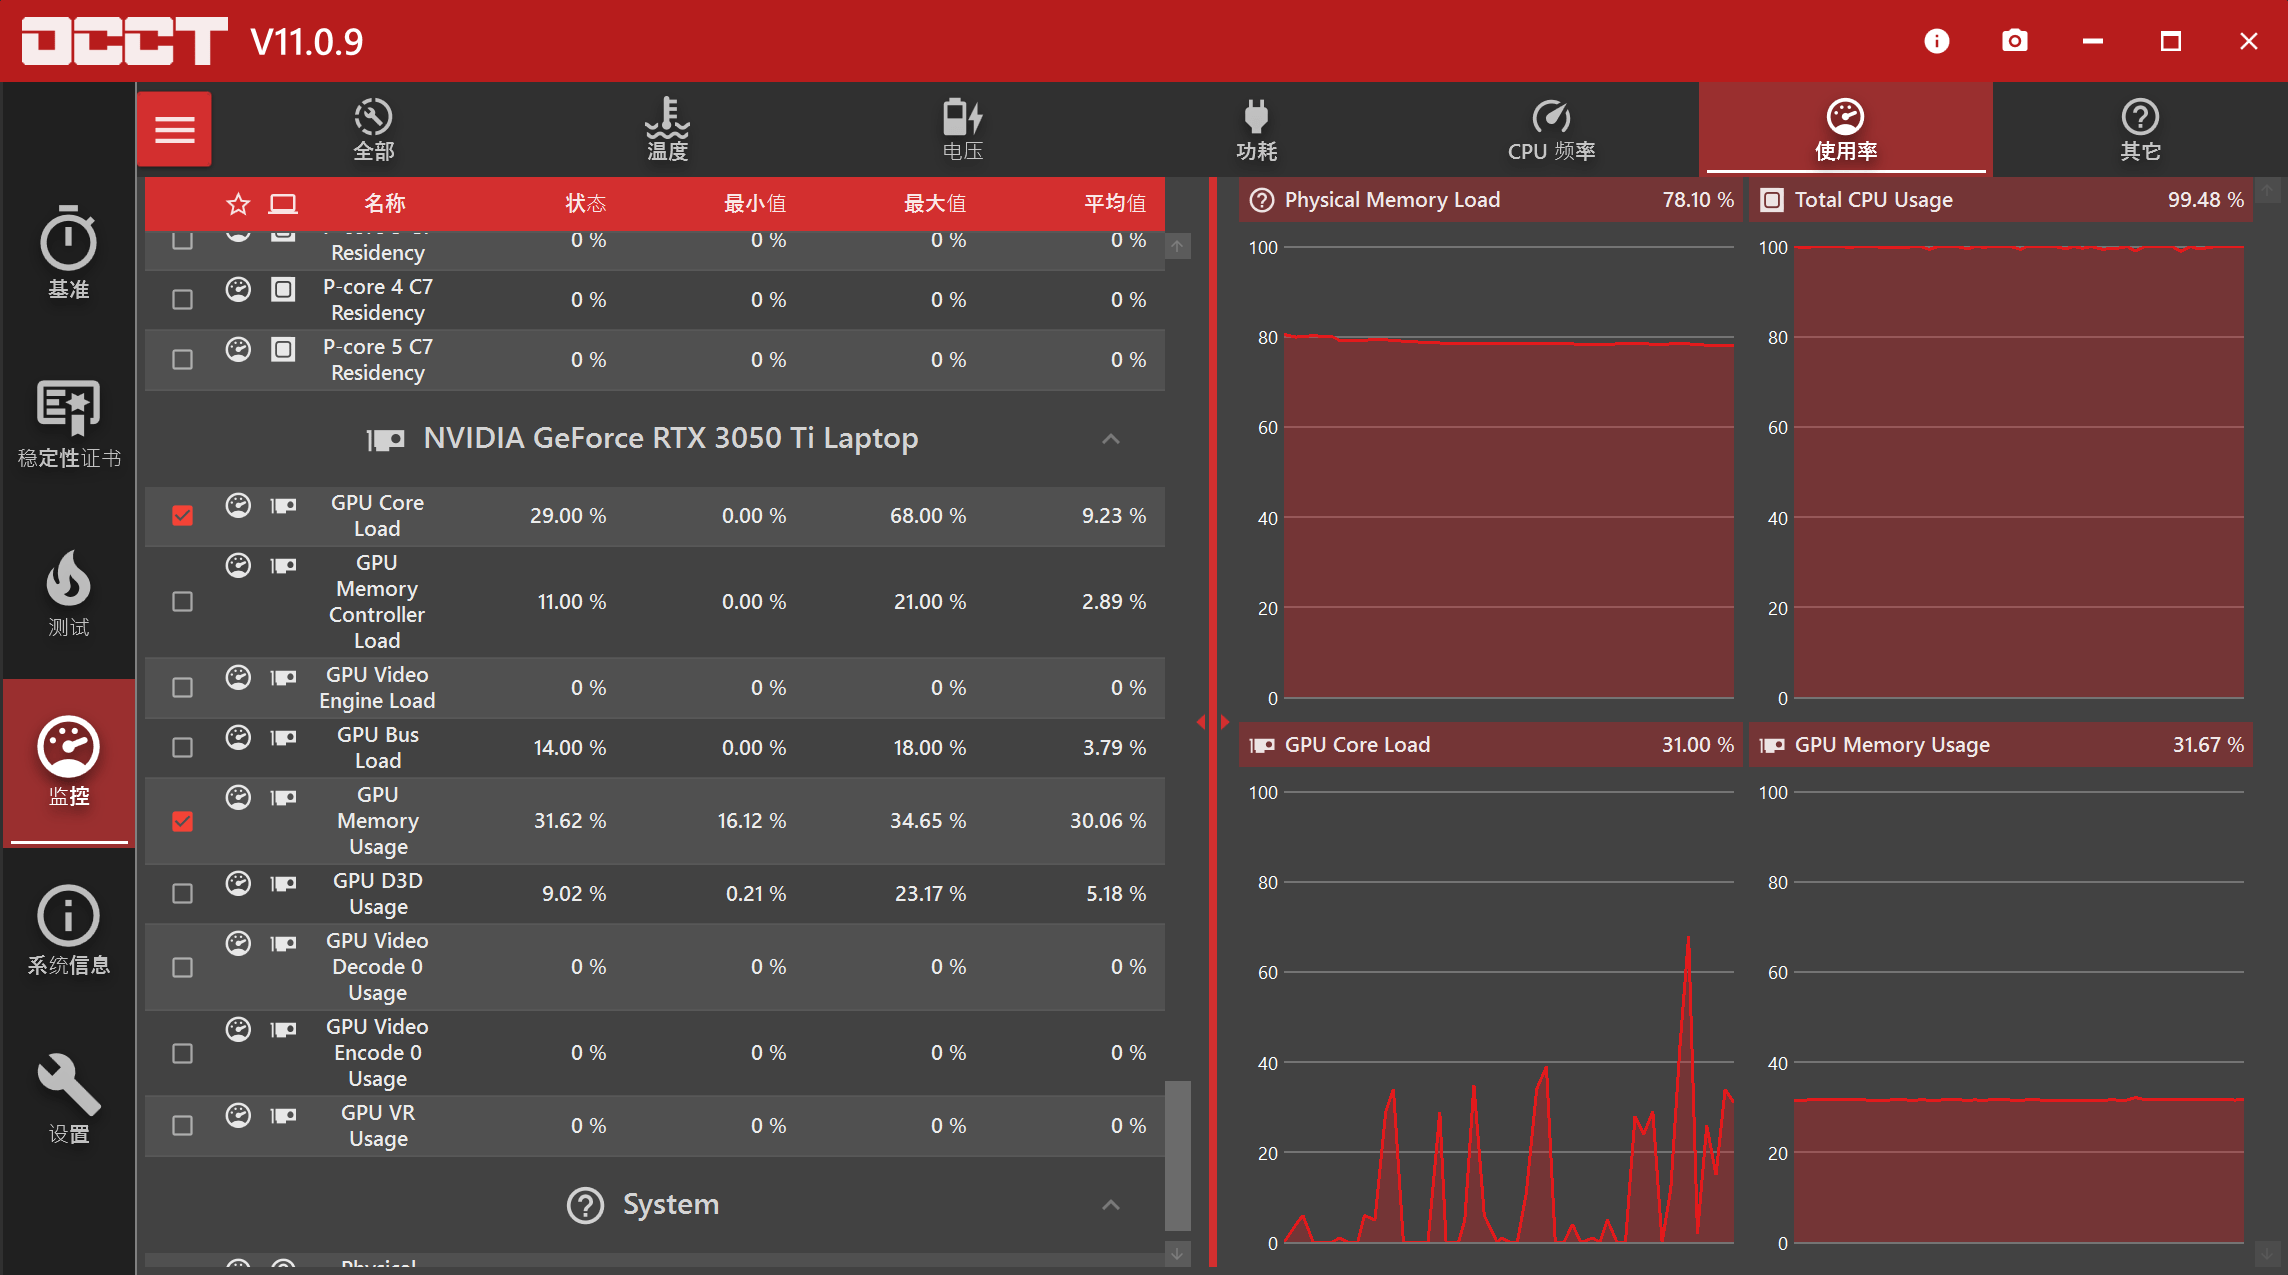Switch to the 温度 temperature tab
This screenshot has width=2288, height=1275.
pos(667,130)
